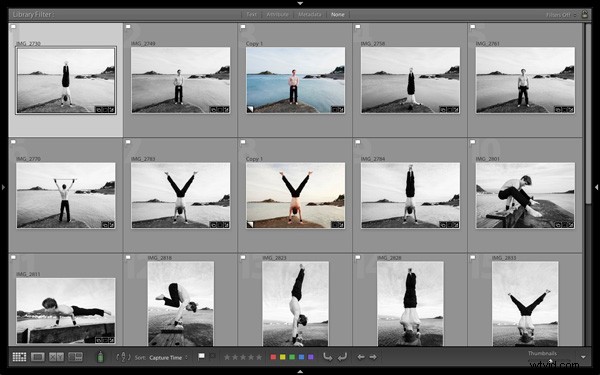
Task: Click the badge icons on the IMG_2730 thumbnail
Action: [x=105, y=109]
